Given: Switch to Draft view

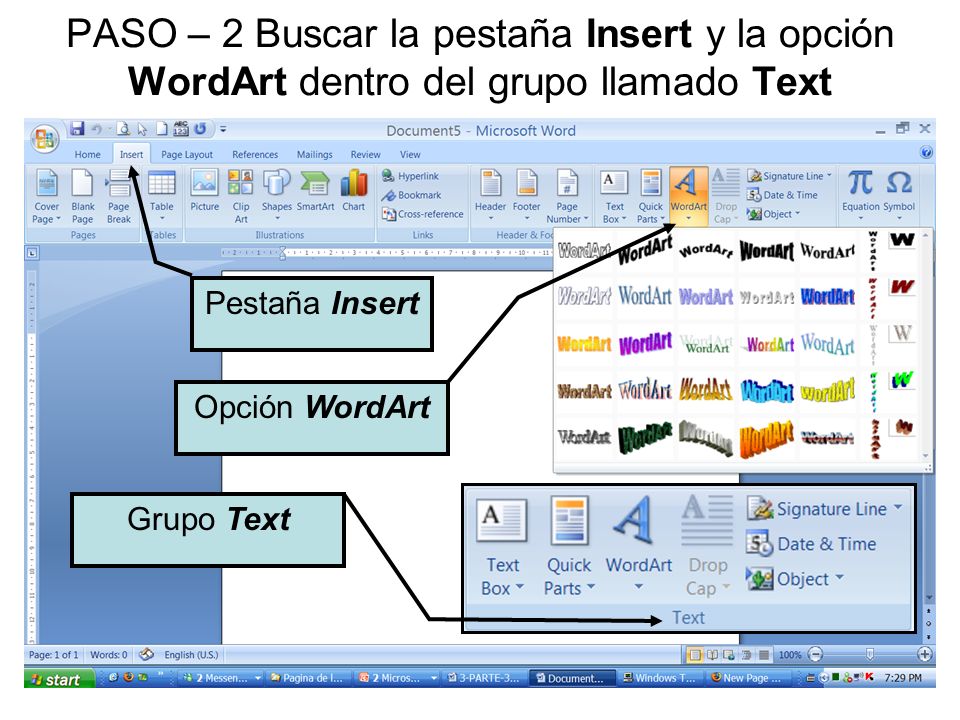Looking at the screenshot, I should (763, 655).
